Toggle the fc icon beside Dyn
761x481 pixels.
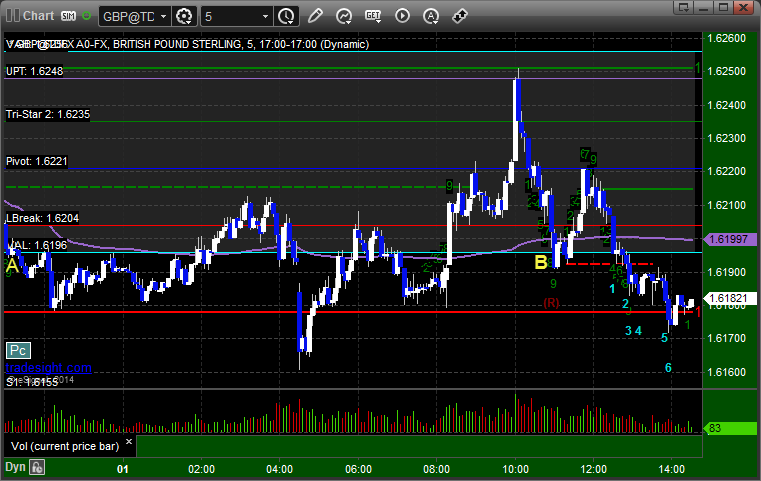click(38, 466)
